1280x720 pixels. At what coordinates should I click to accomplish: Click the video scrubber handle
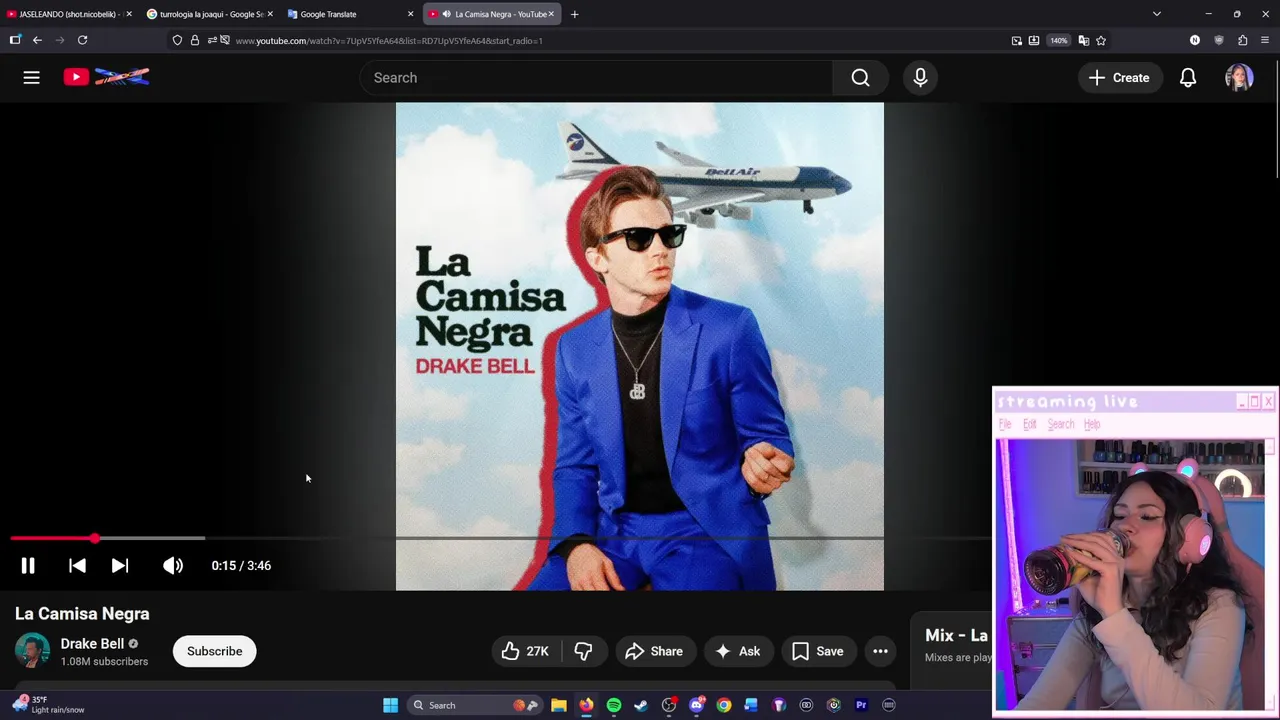pyautogui.click(x=94, y=538)
